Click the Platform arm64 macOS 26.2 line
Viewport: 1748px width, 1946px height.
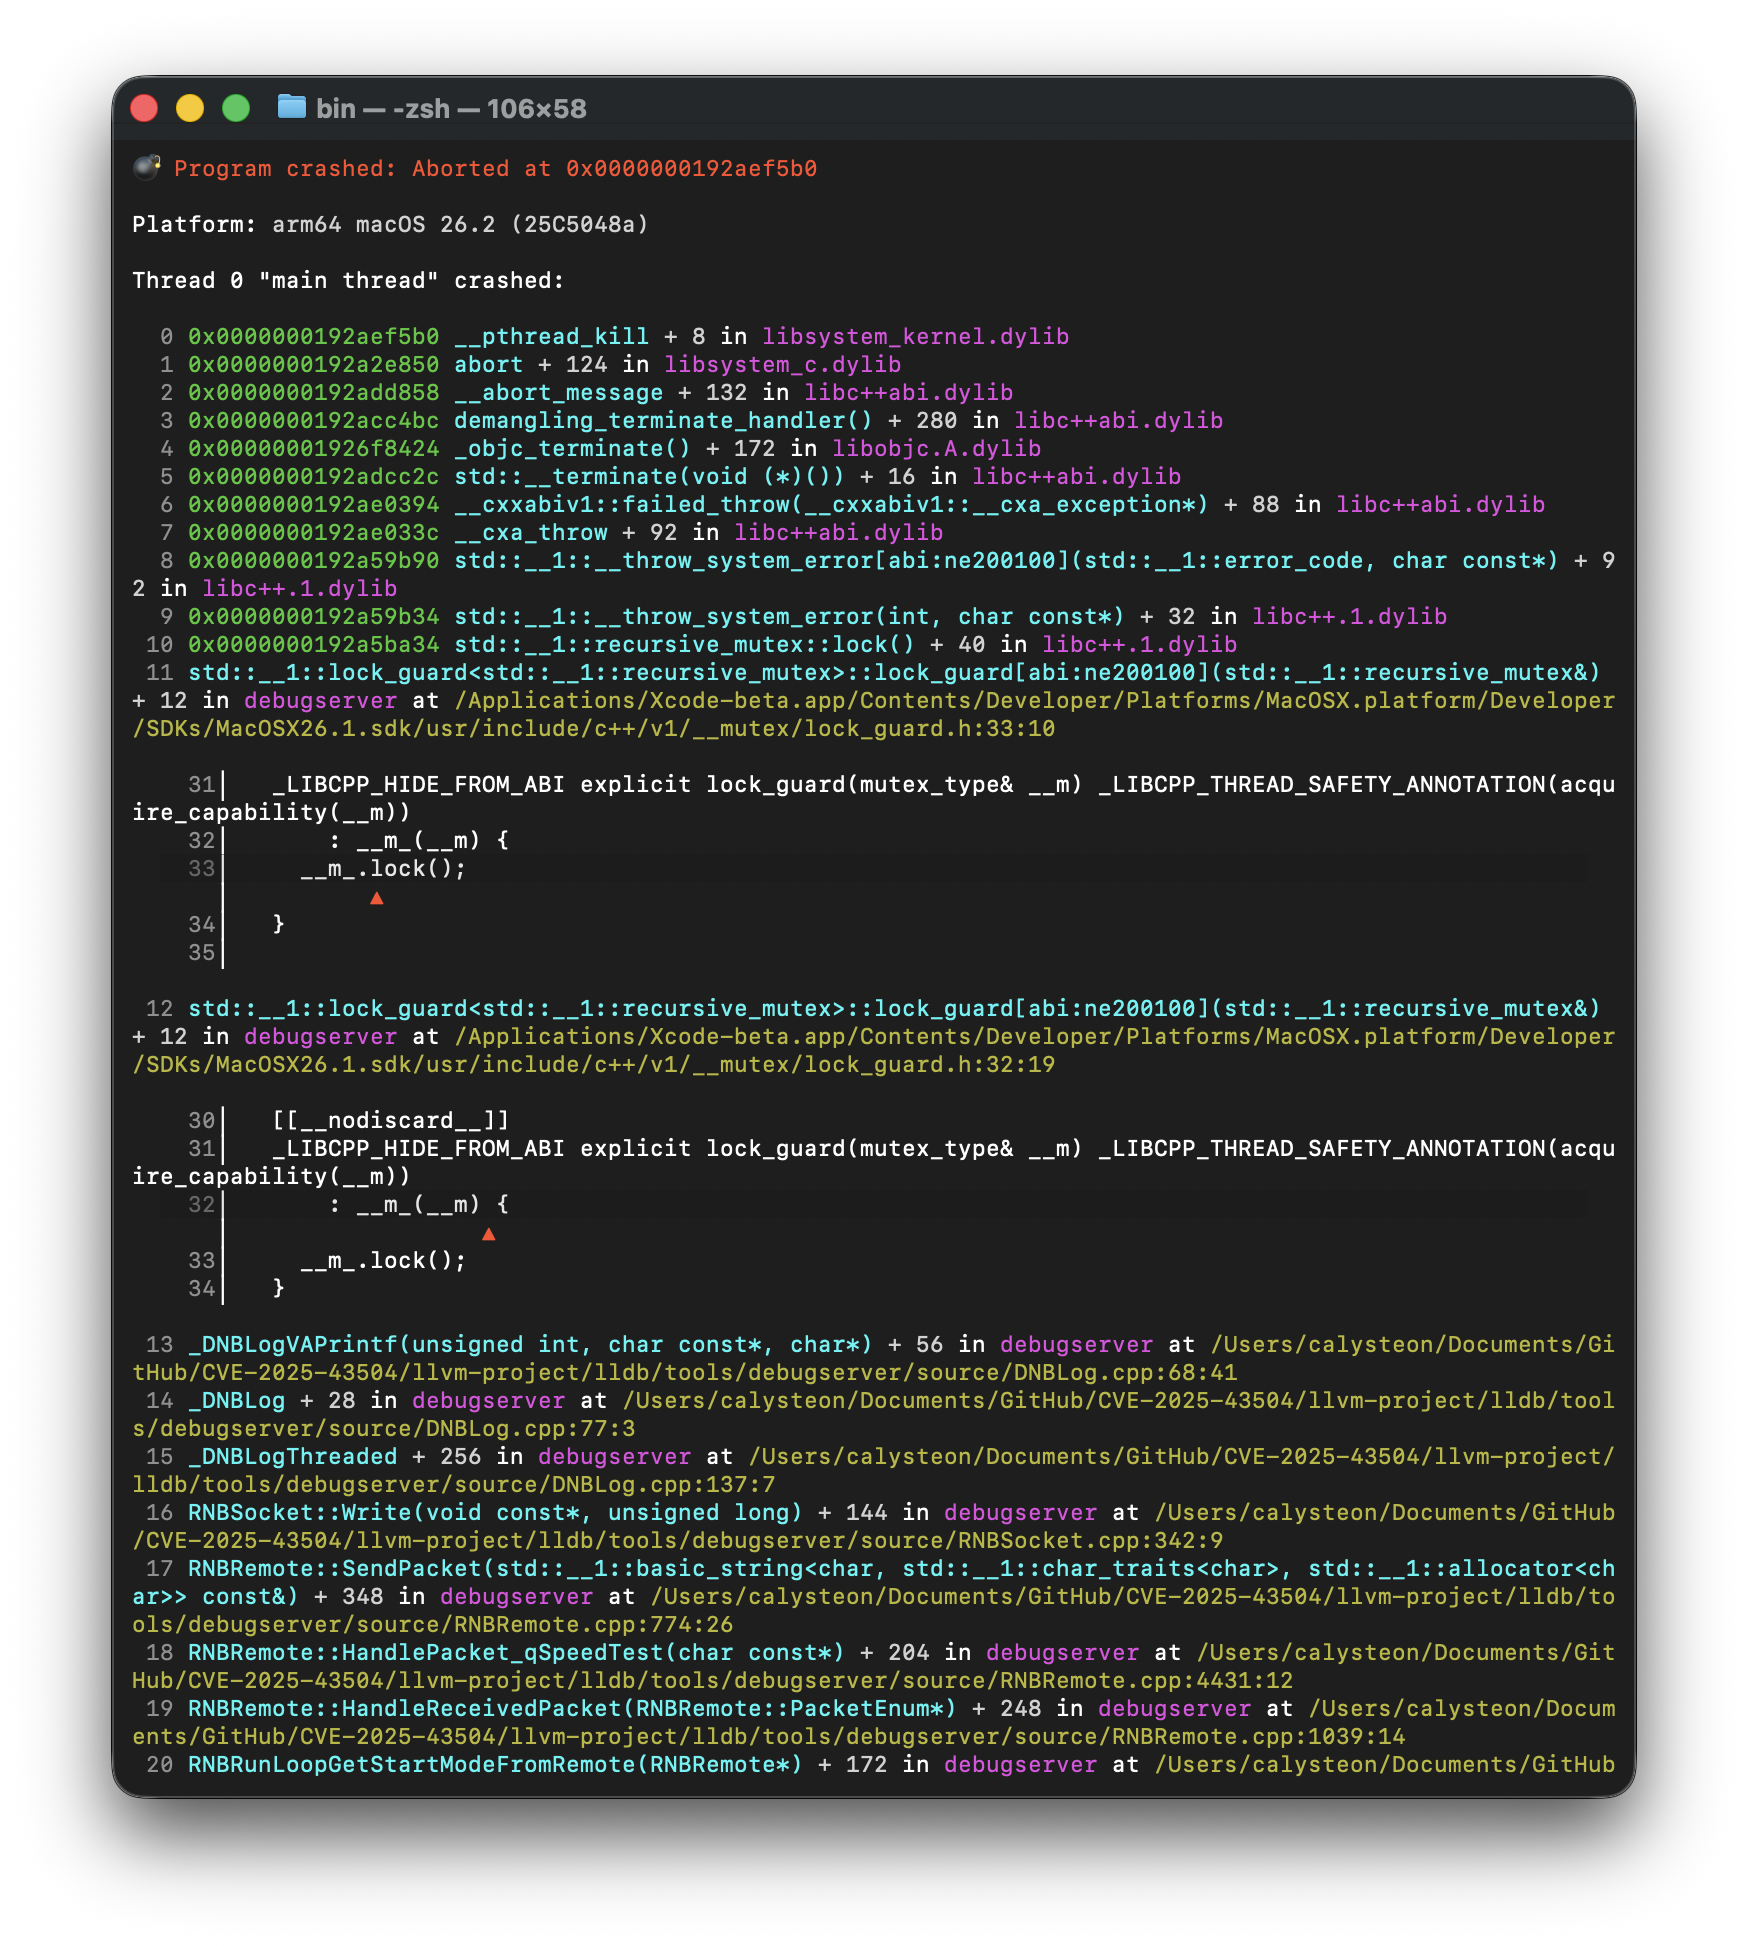(x=390, y=225)
